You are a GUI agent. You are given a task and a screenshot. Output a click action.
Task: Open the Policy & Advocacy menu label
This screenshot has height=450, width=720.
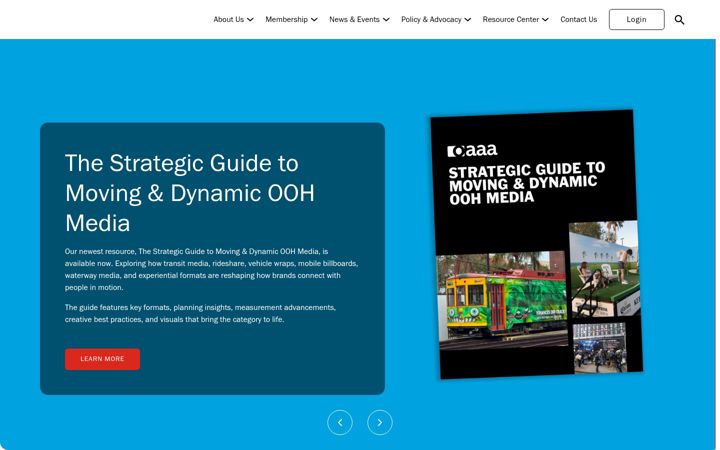tap(431, 19)
